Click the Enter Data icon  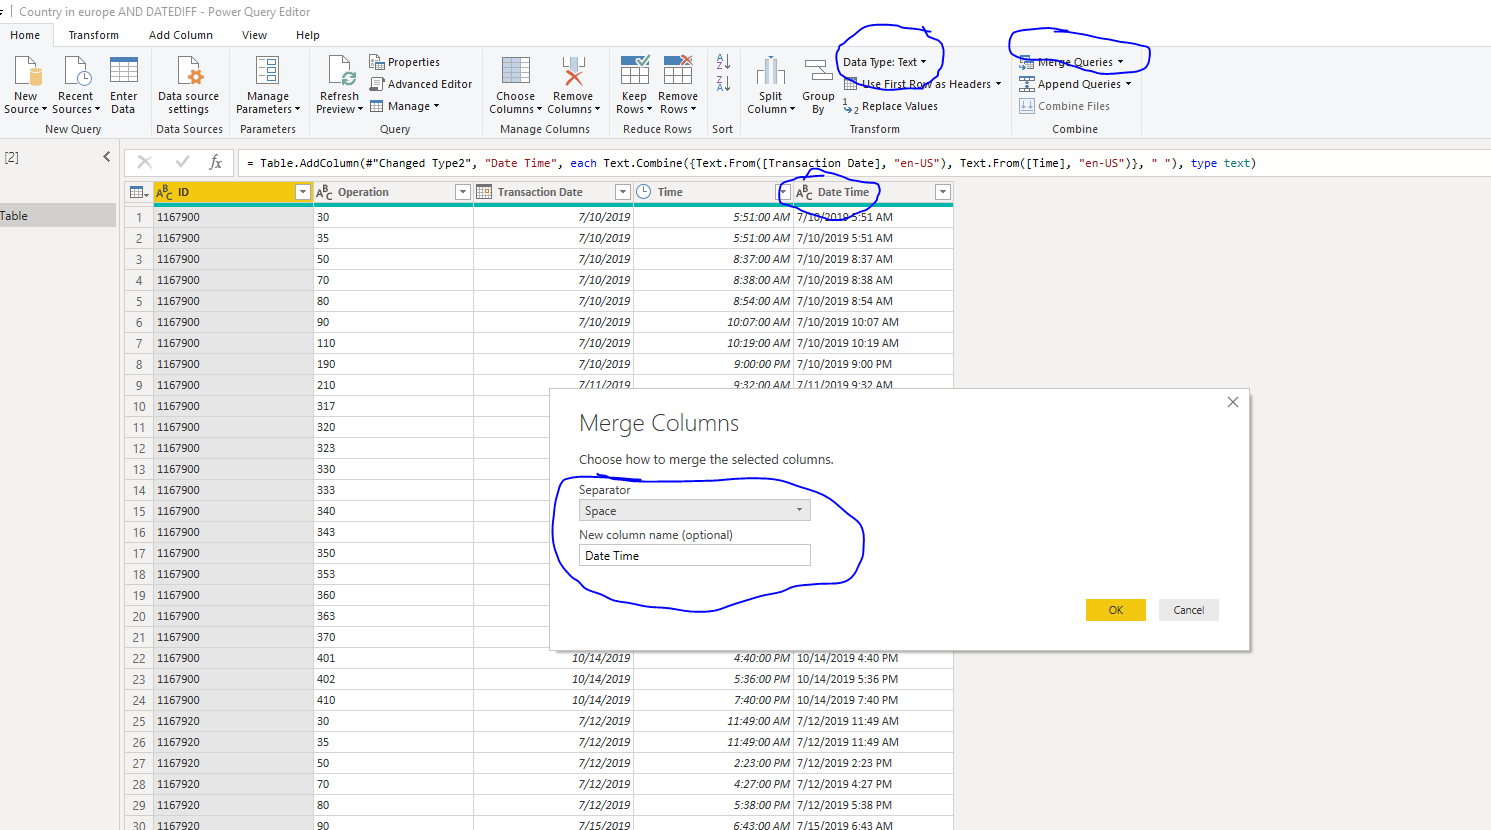[x=124, y=72]
